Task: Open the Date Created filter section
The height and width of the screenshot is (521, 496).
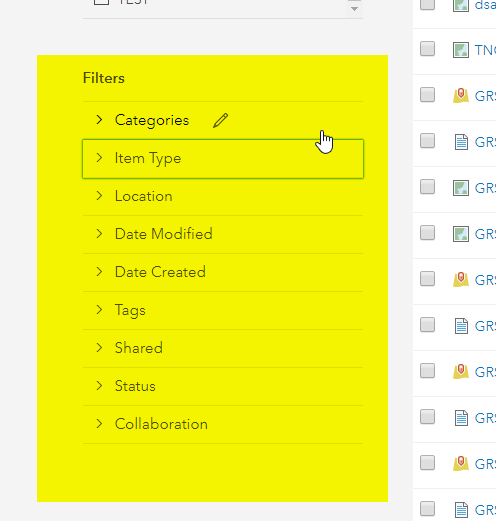Action: [x=223, y=272]
